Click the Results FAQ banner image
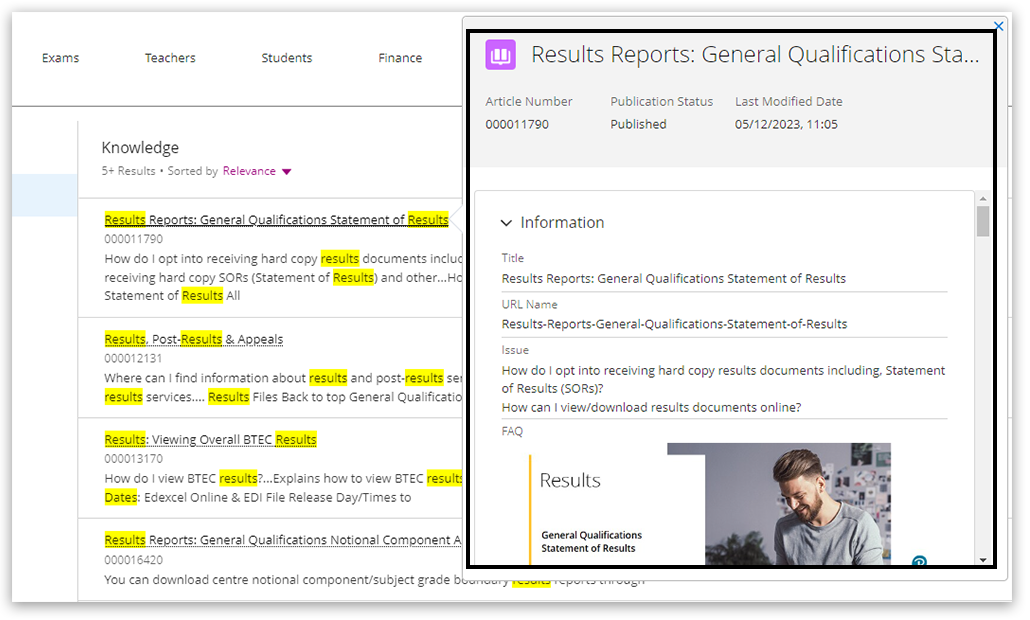The image size is (1030, 620). tap(710, 505)
